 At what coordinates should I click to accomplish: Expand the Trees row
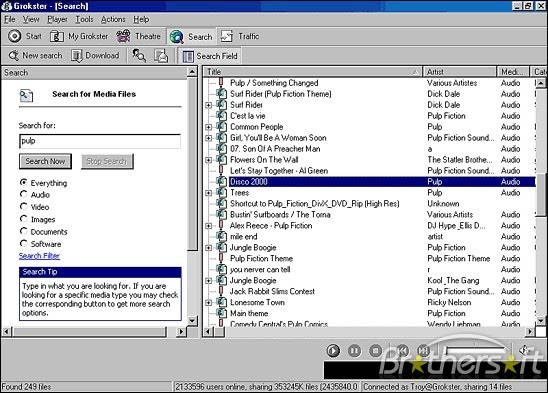tap(209, 193)
